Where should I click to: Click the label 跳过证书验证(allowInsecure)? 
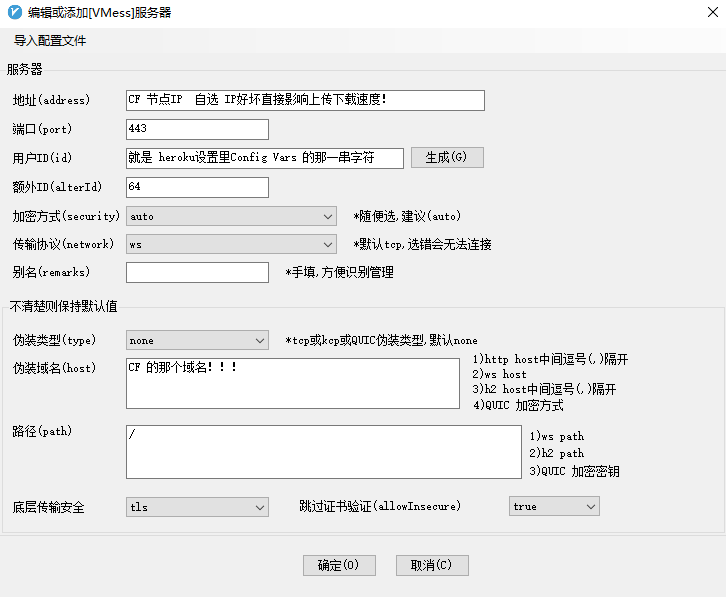[x=380, y=506]
